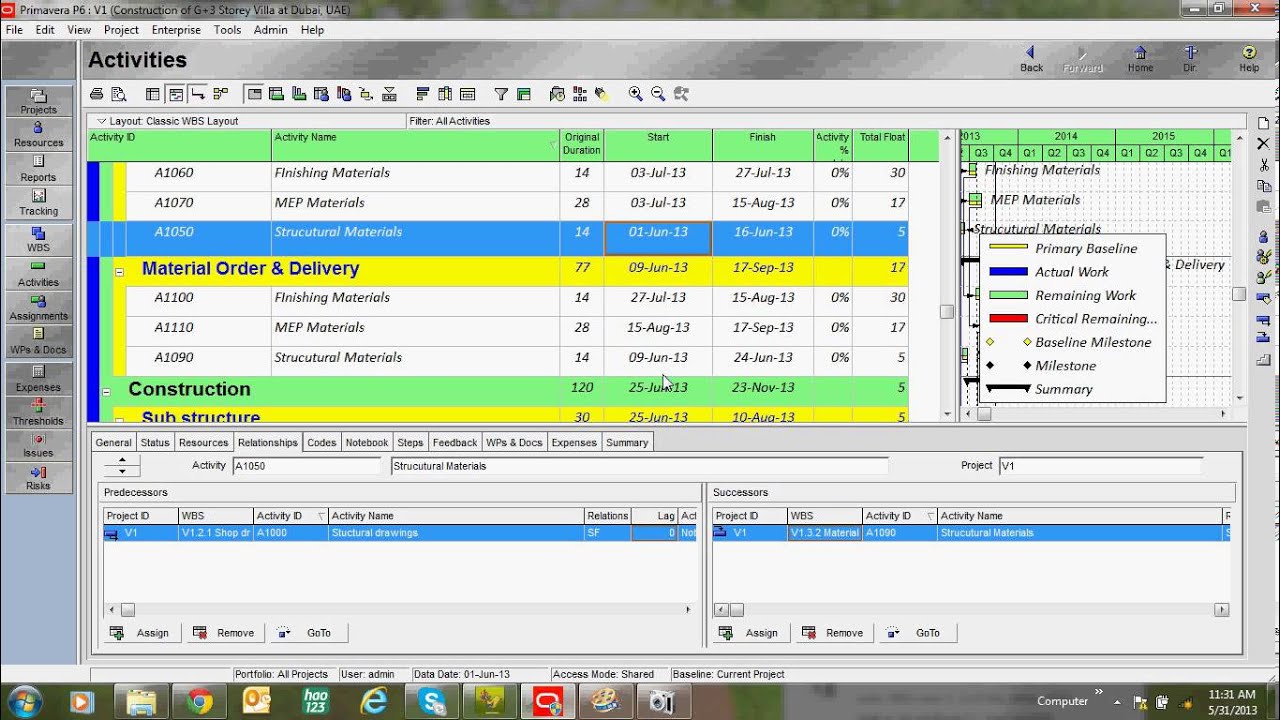Open the Reports sidebar icon
Screen dimensions: 1280x720
38,168
